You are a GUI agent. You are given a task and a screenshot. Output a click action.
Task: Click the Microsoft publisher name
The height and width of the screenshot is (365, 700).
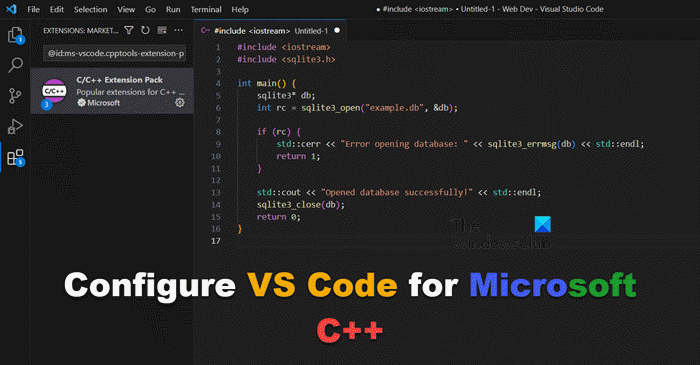(x=104, y=103)
